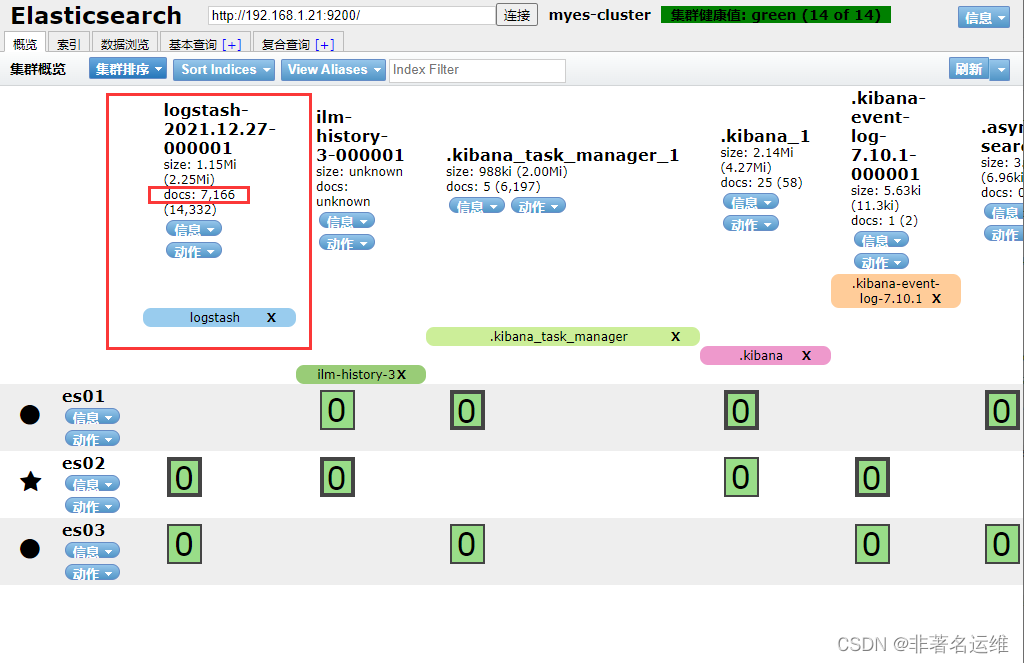Remove the logstash alias with X
The height and width of the screenshot is (663, 1024).
click(x=271, y=317)
